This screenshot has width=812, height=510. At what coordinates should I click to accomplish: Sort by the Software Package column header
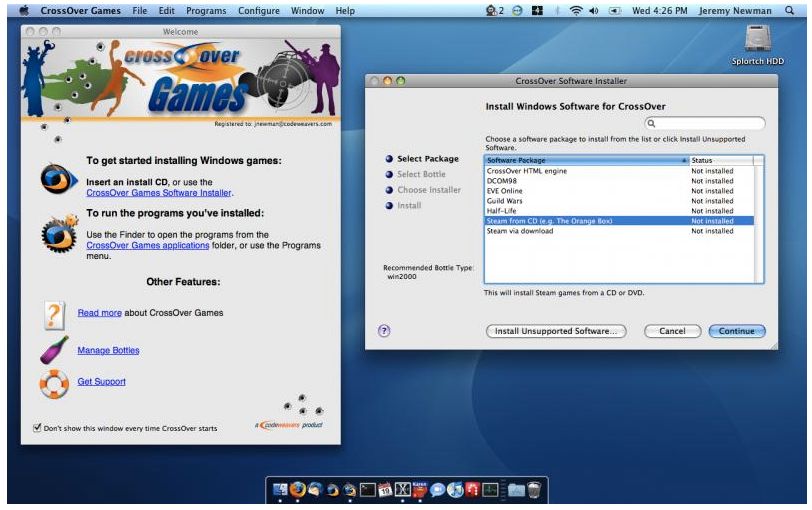click(586, 161)
